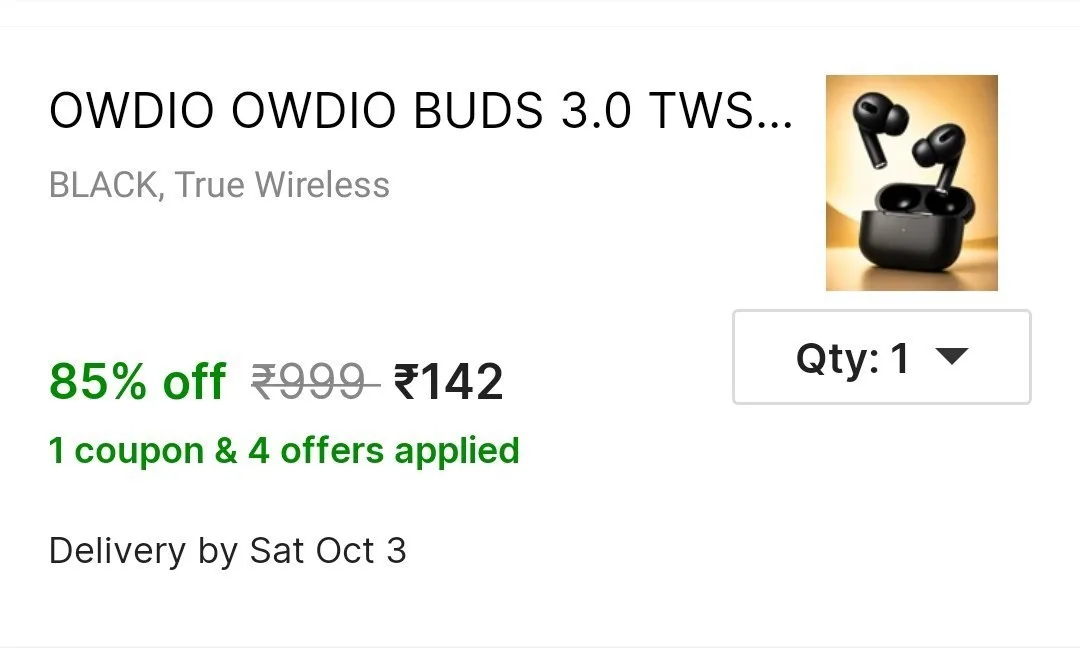This screenshot has height=648, width=1080.
Task: Click the ₹142 final price
Action: 448,382
